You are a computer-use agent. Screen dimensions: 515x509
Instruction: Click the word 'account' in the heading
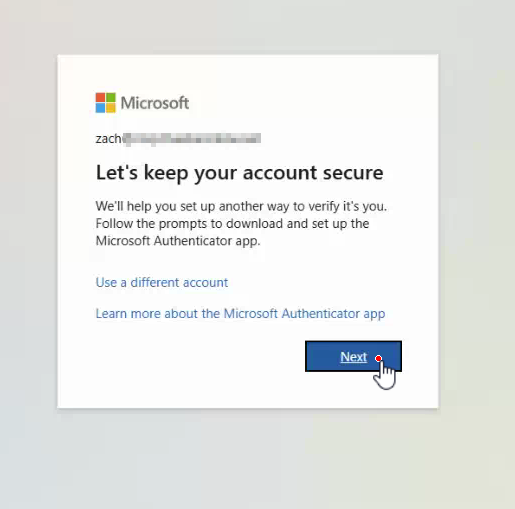tap(280, 173)
